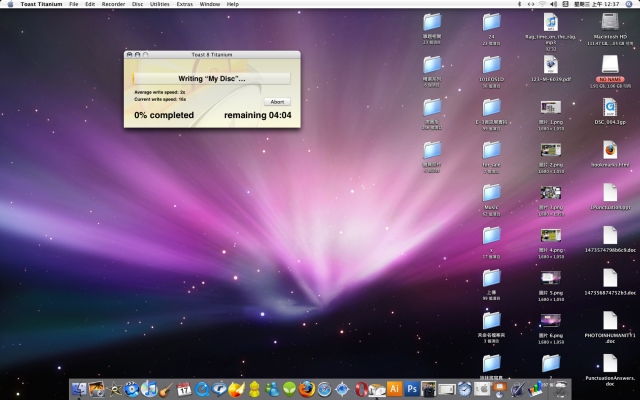Click the writing progress bar in Toast

[211, 78]
